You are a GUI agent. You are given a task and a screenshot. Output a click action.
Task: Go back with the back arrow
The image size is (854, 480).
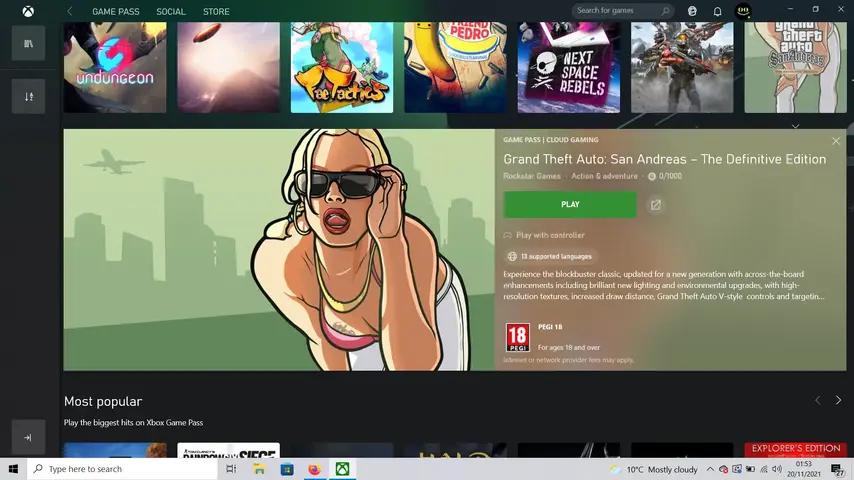(x=70, y=11)
